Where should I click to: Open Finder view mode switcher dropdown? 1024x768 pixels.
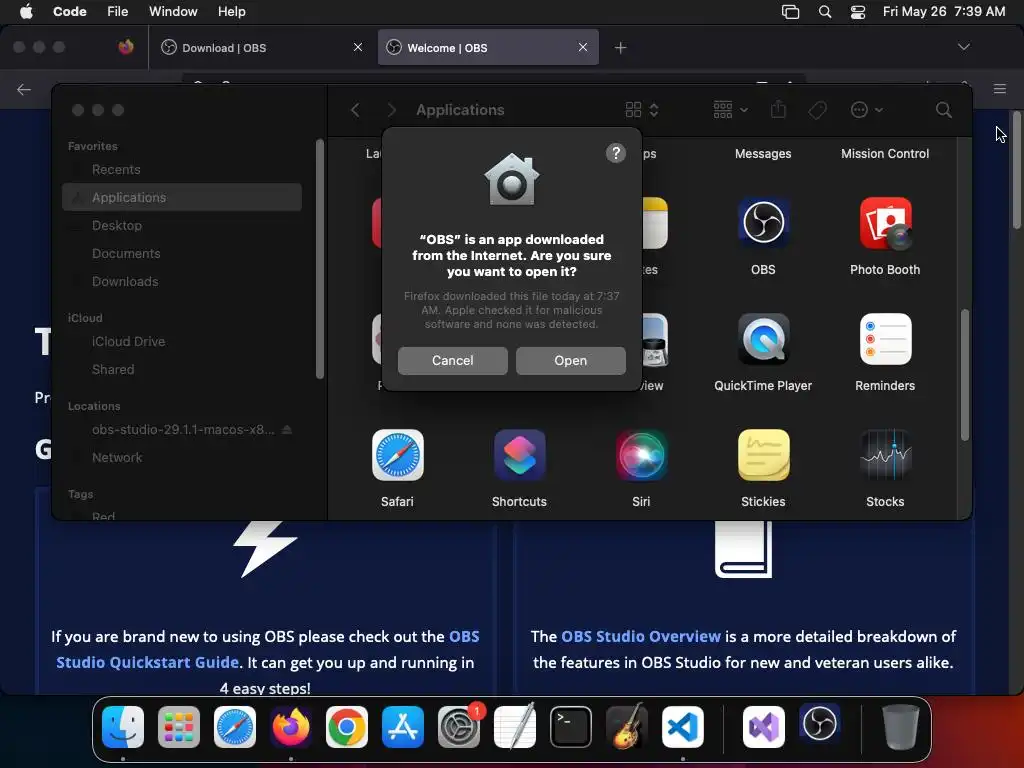(641, 110)
